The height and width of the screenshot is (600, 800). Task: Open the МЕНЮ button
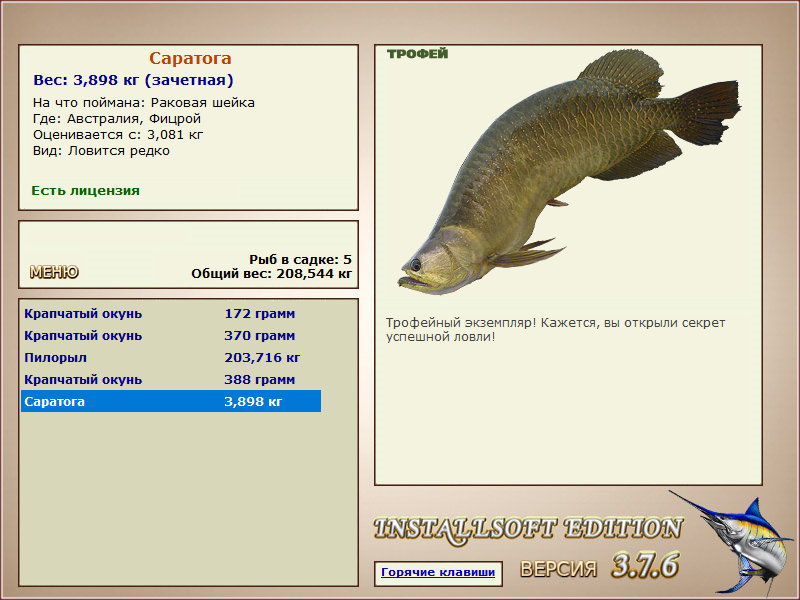[54, 272]
